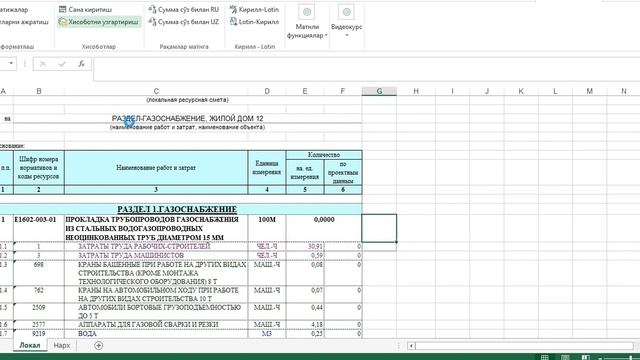Image resolution: width=640 pixels, height=360 pixels.
Task: Select column C header
Action: click(x=156, y=91)
